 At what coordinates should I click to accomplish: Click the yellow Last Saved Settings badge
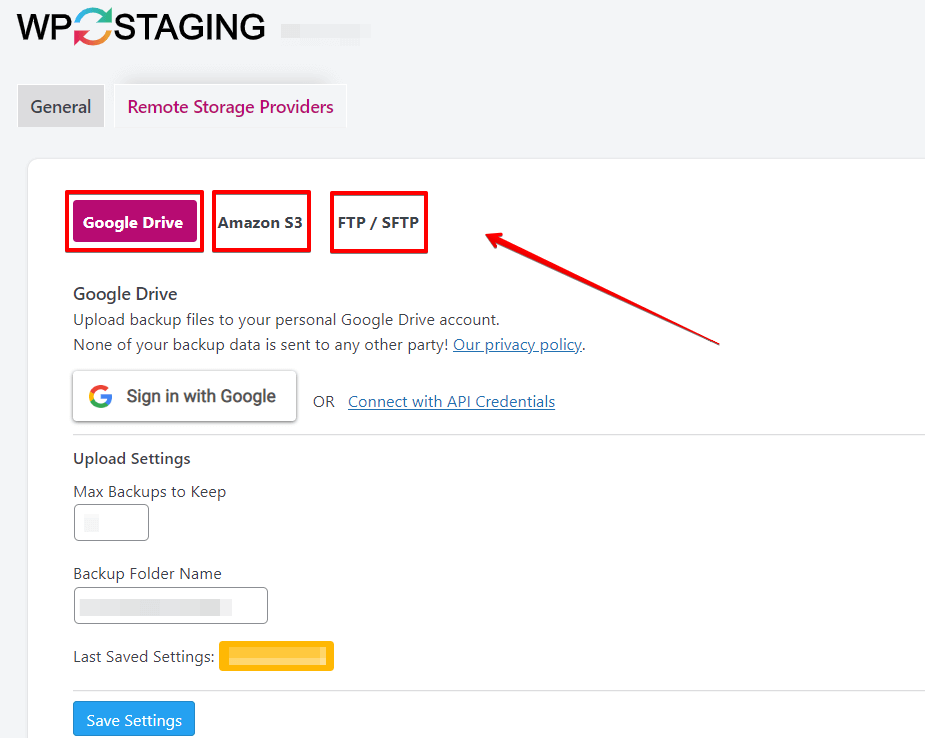[277, 656]
